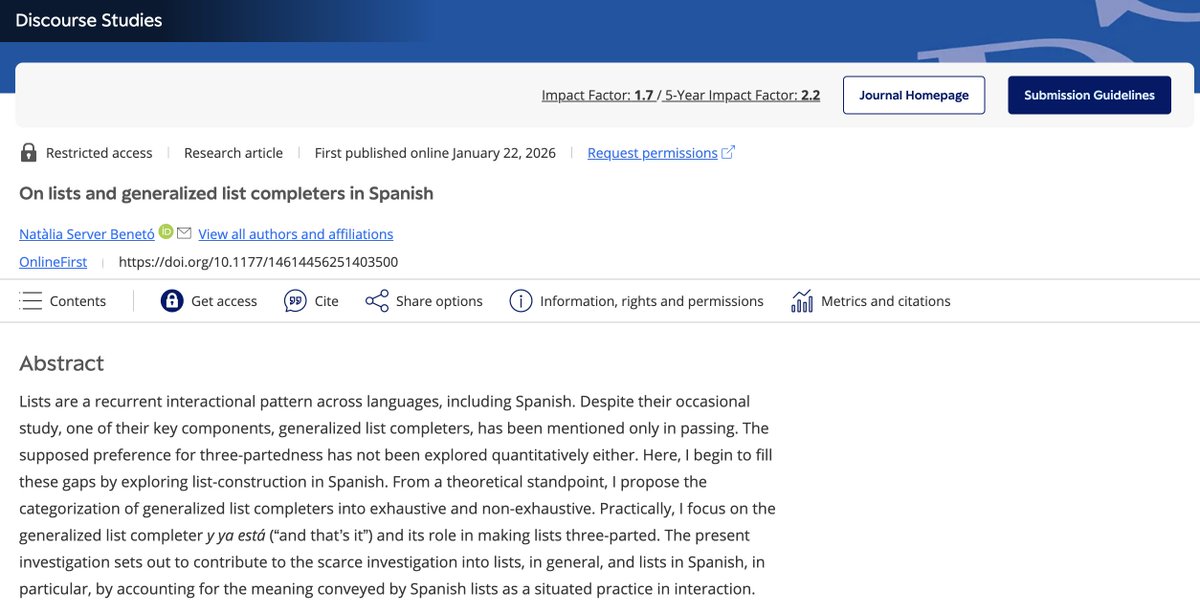
Task: Open the Discourse Studies journal title
Action: tap(88, 20)
